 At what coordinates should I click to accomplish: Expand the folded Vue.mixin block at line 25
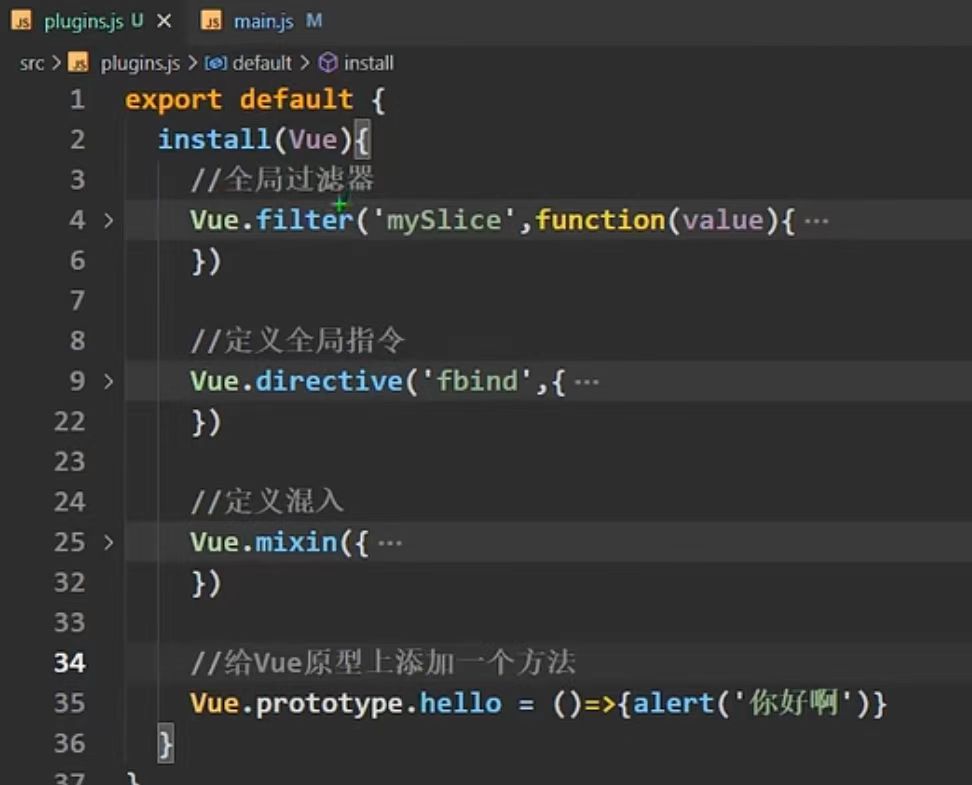coord(108,543)
